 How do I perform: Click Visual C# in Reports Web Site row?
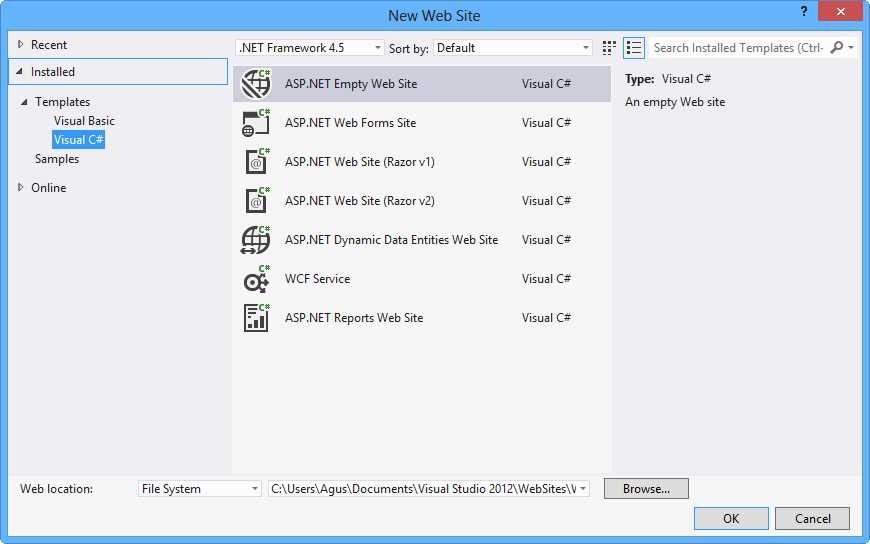[546, 318]
